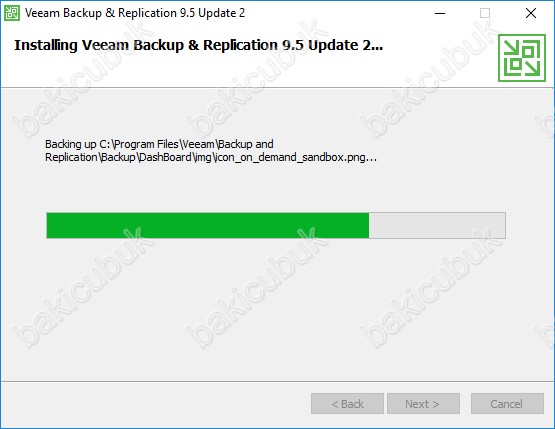Click the 'Update 2' text in the title bar
The image size is (555, 429).
(x=222, y=13)
